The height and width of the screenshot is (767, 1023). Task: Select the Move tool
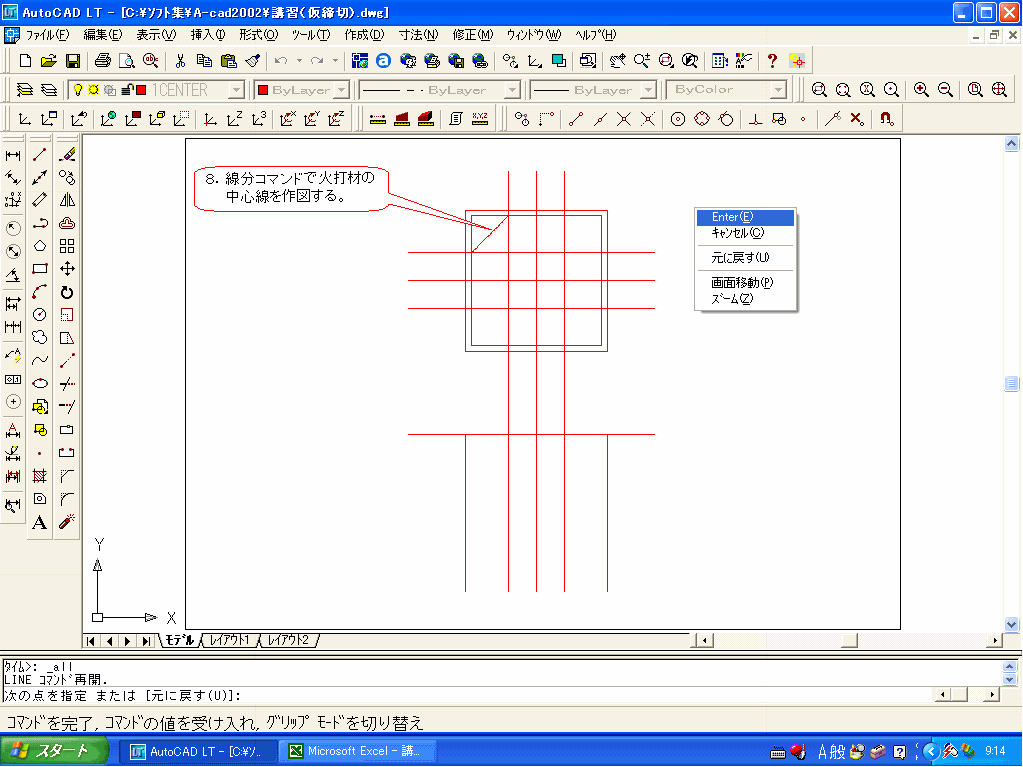coord(67,269)
